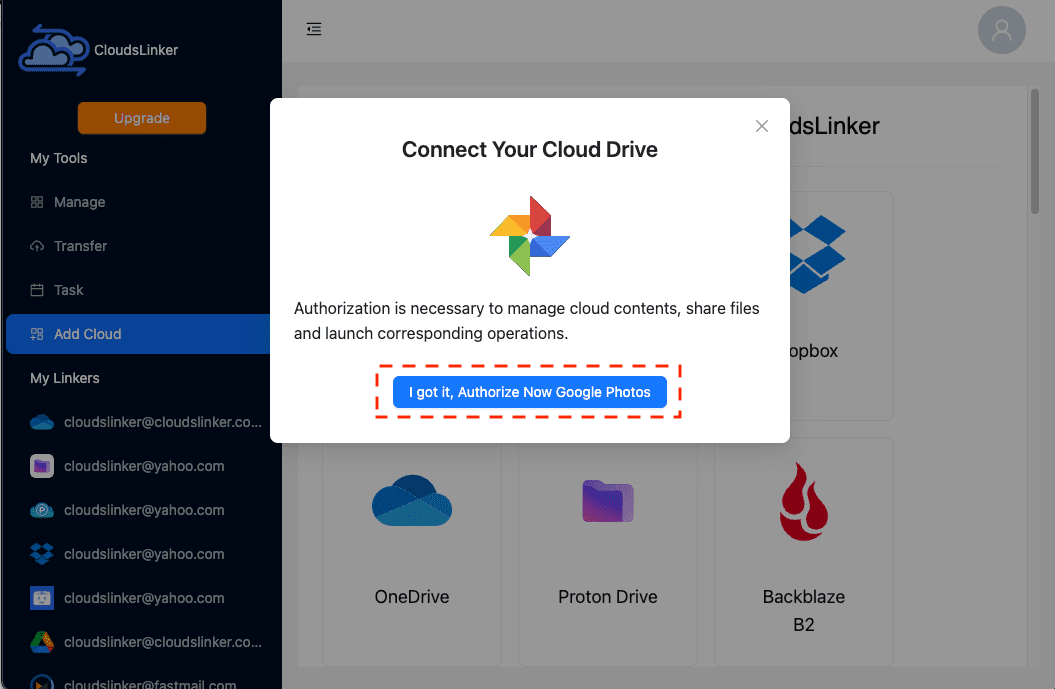Click the Dropbox linker icon in sidebar
The height and width of the screenshot is (689, 1055).
42,554
